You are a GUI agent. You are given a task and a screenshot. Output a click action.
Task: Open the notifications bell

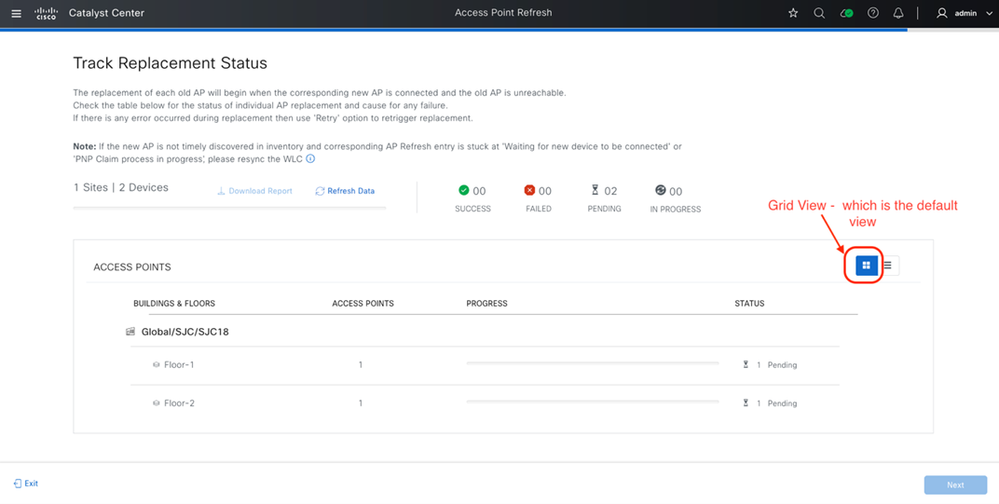pos(898,13)
